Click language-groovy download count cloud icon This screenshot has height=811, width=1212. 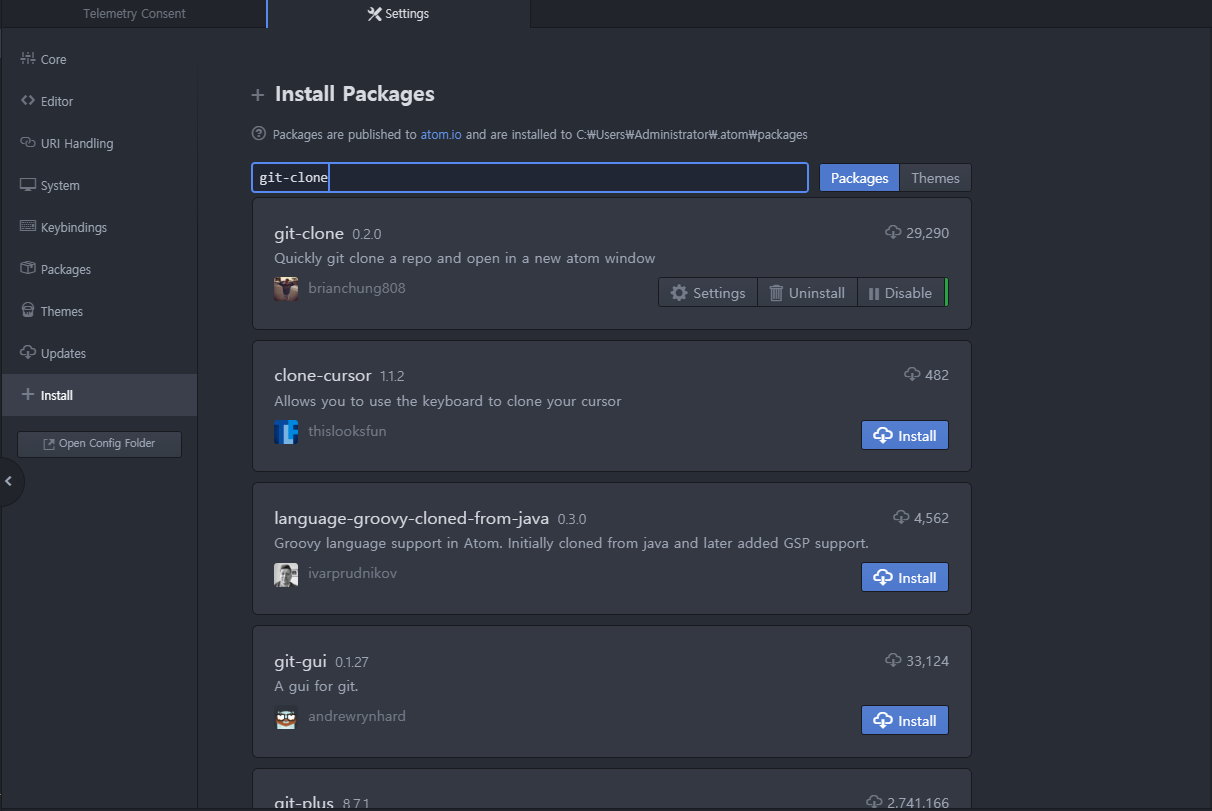click(901, 517)
